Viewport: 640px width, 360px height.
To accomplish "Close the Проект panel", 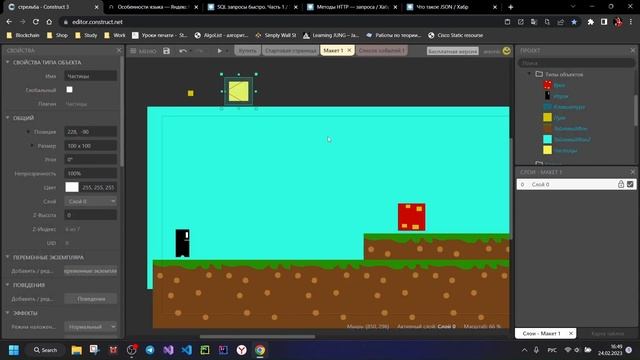I will 633,50.
